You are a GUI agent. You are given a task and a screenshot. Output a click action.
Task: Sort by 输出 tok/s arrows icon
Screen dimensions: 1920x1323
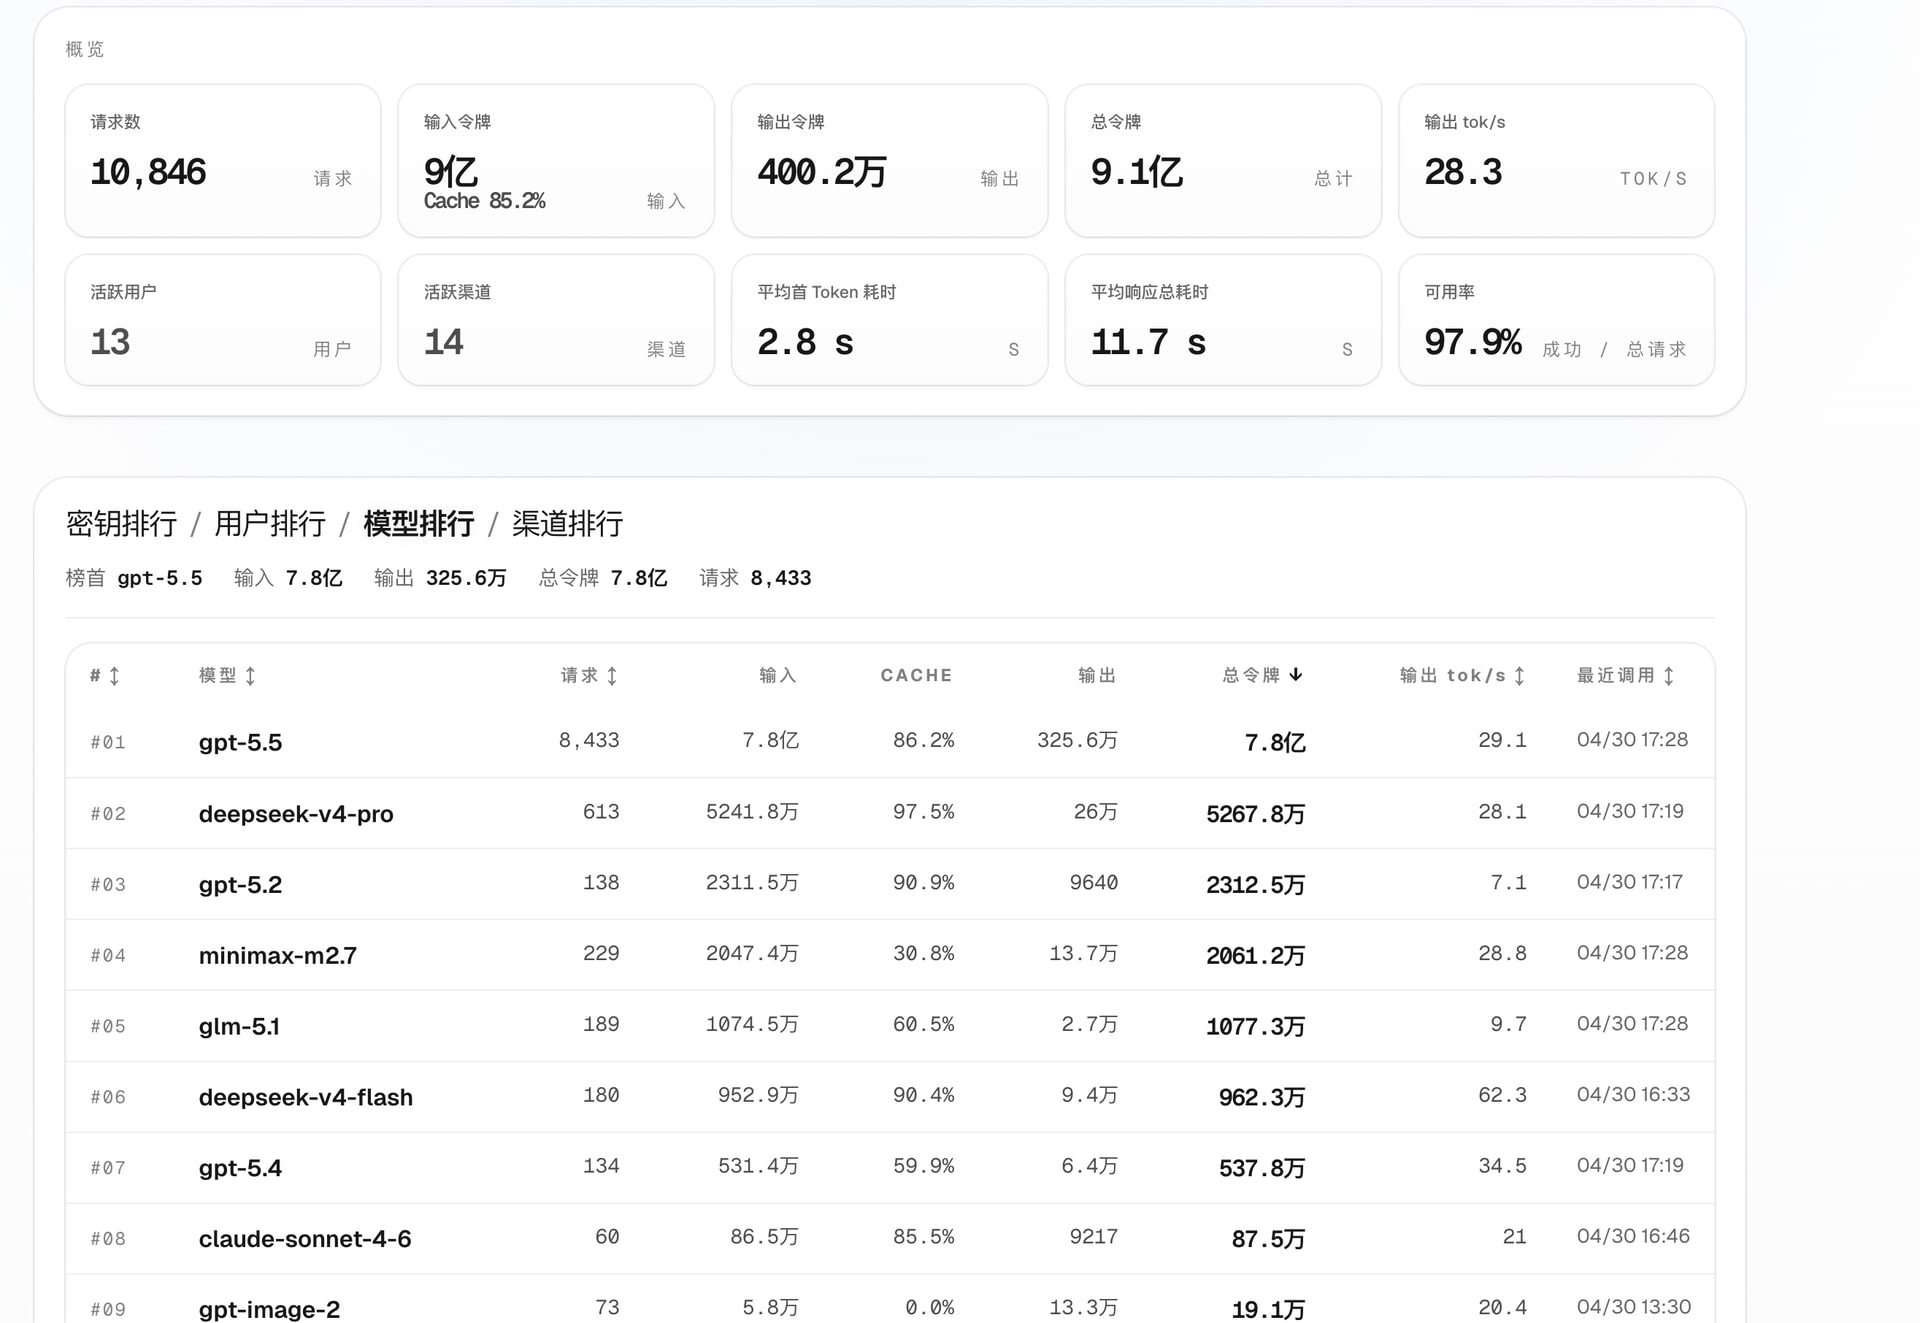point(1519,676)
